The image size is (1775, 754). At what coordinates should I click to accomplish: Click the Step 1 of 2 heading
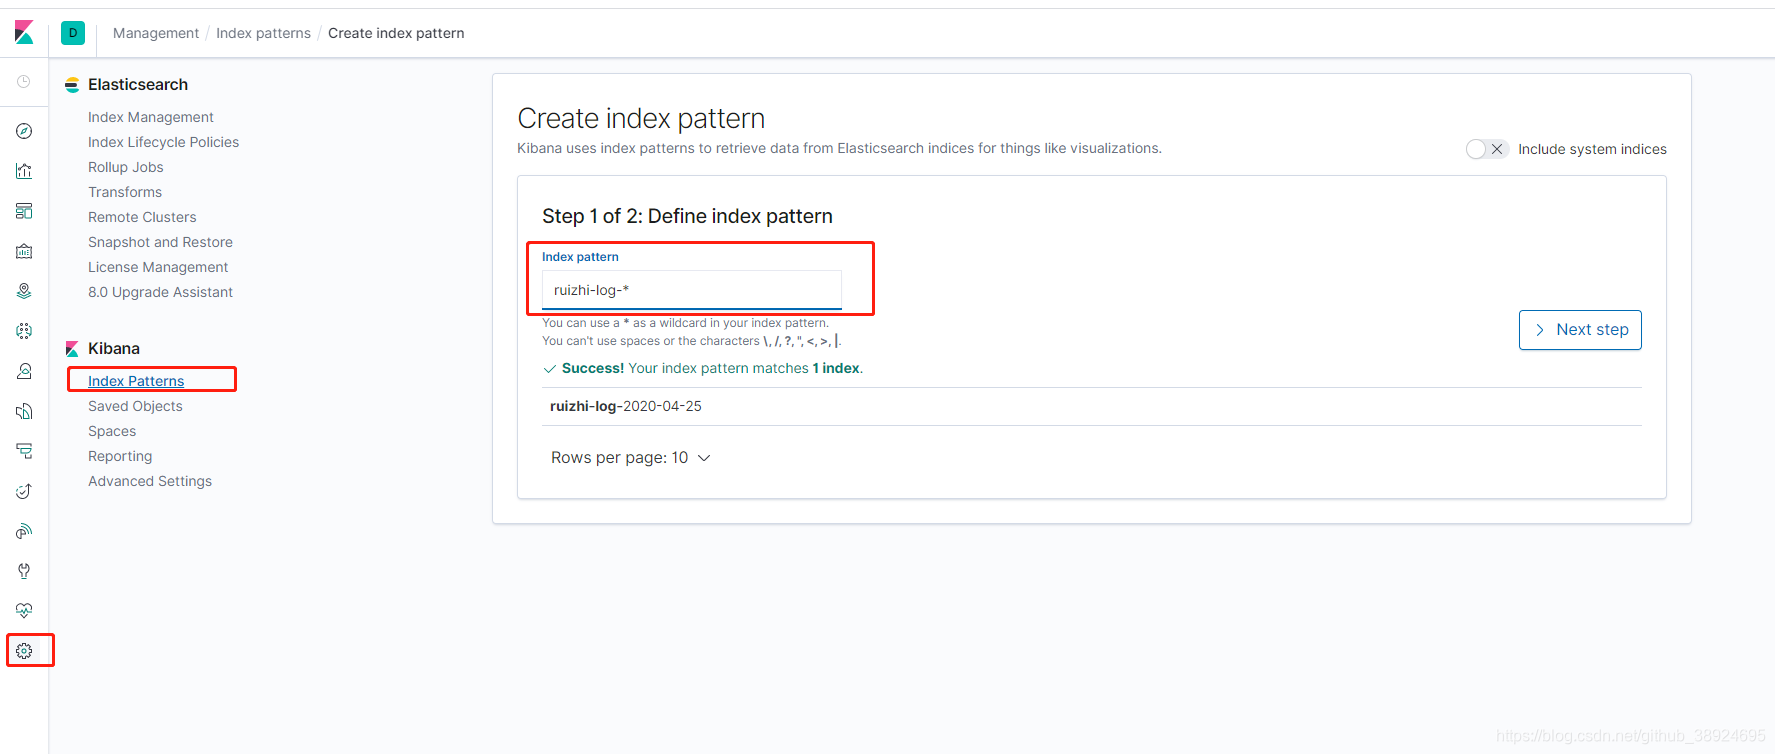click(687, 216)
